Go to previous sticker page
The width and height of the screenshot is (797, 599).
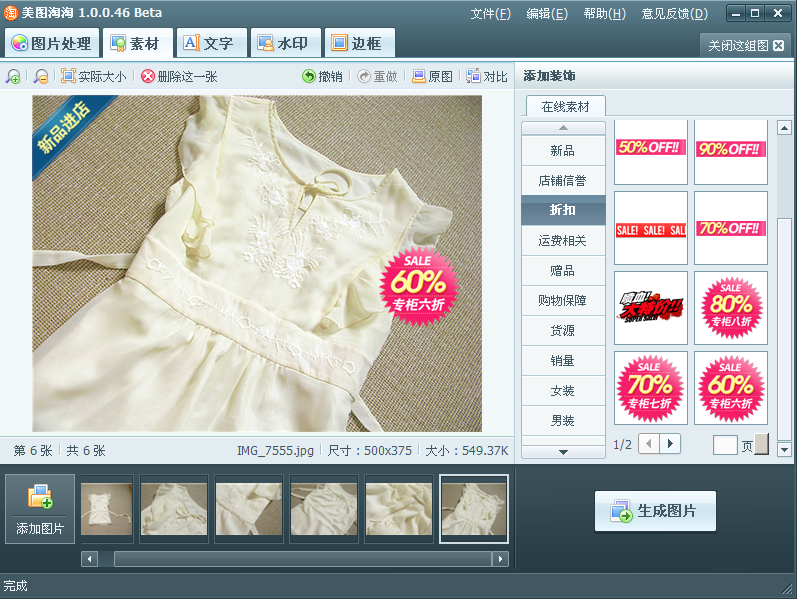click(649, 444)
